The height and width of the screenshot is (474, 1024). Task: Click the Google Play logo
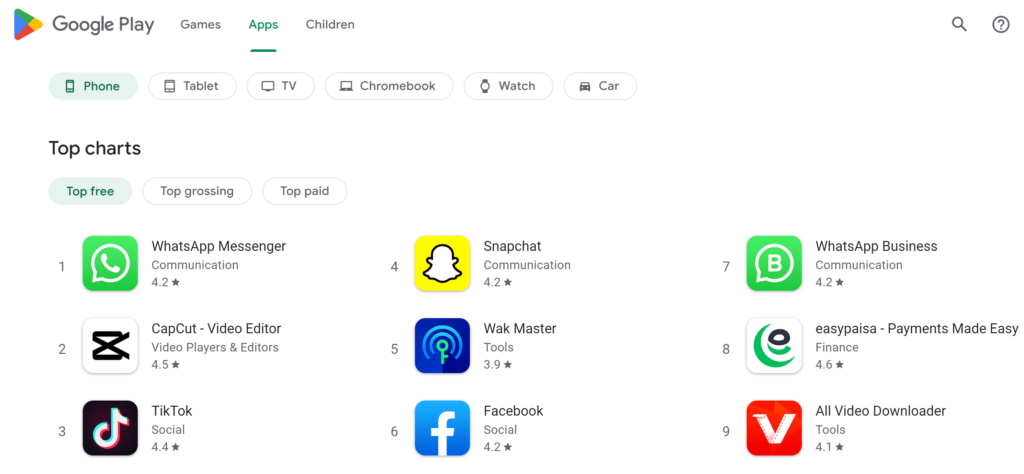[x=84, y=24]
